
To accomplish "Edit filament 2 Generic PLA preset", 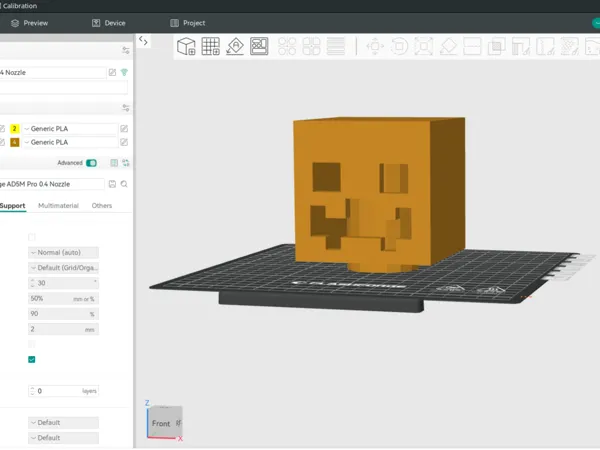I will point(124,129).
